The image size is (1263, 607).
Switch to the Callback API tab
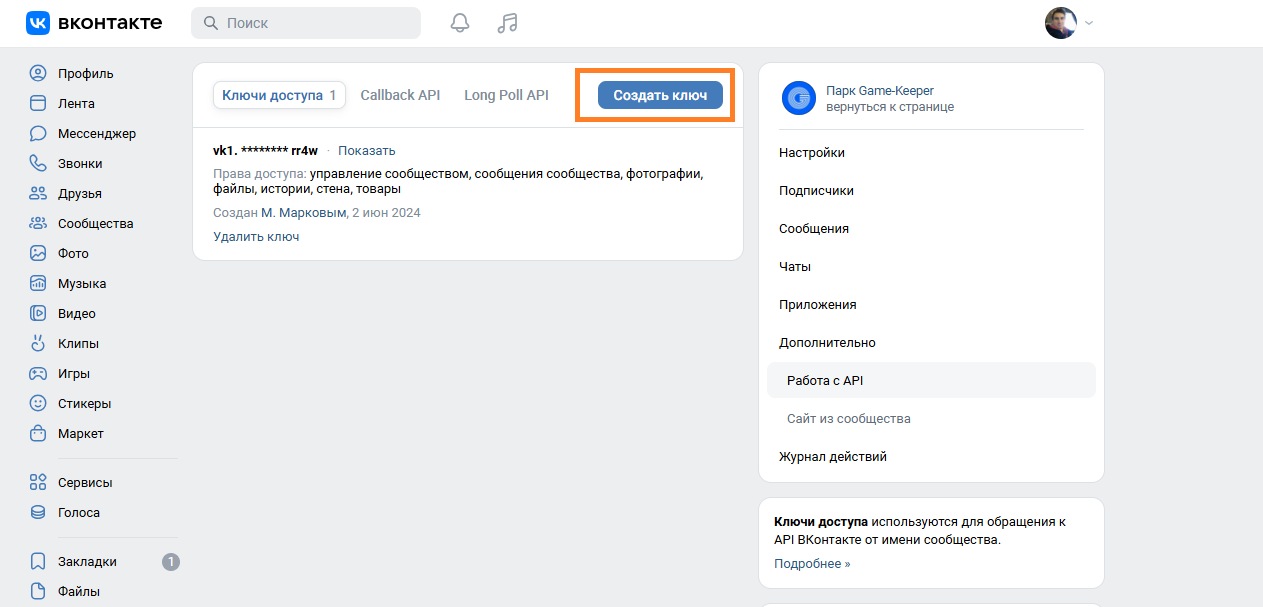click(x=400, y=95)
